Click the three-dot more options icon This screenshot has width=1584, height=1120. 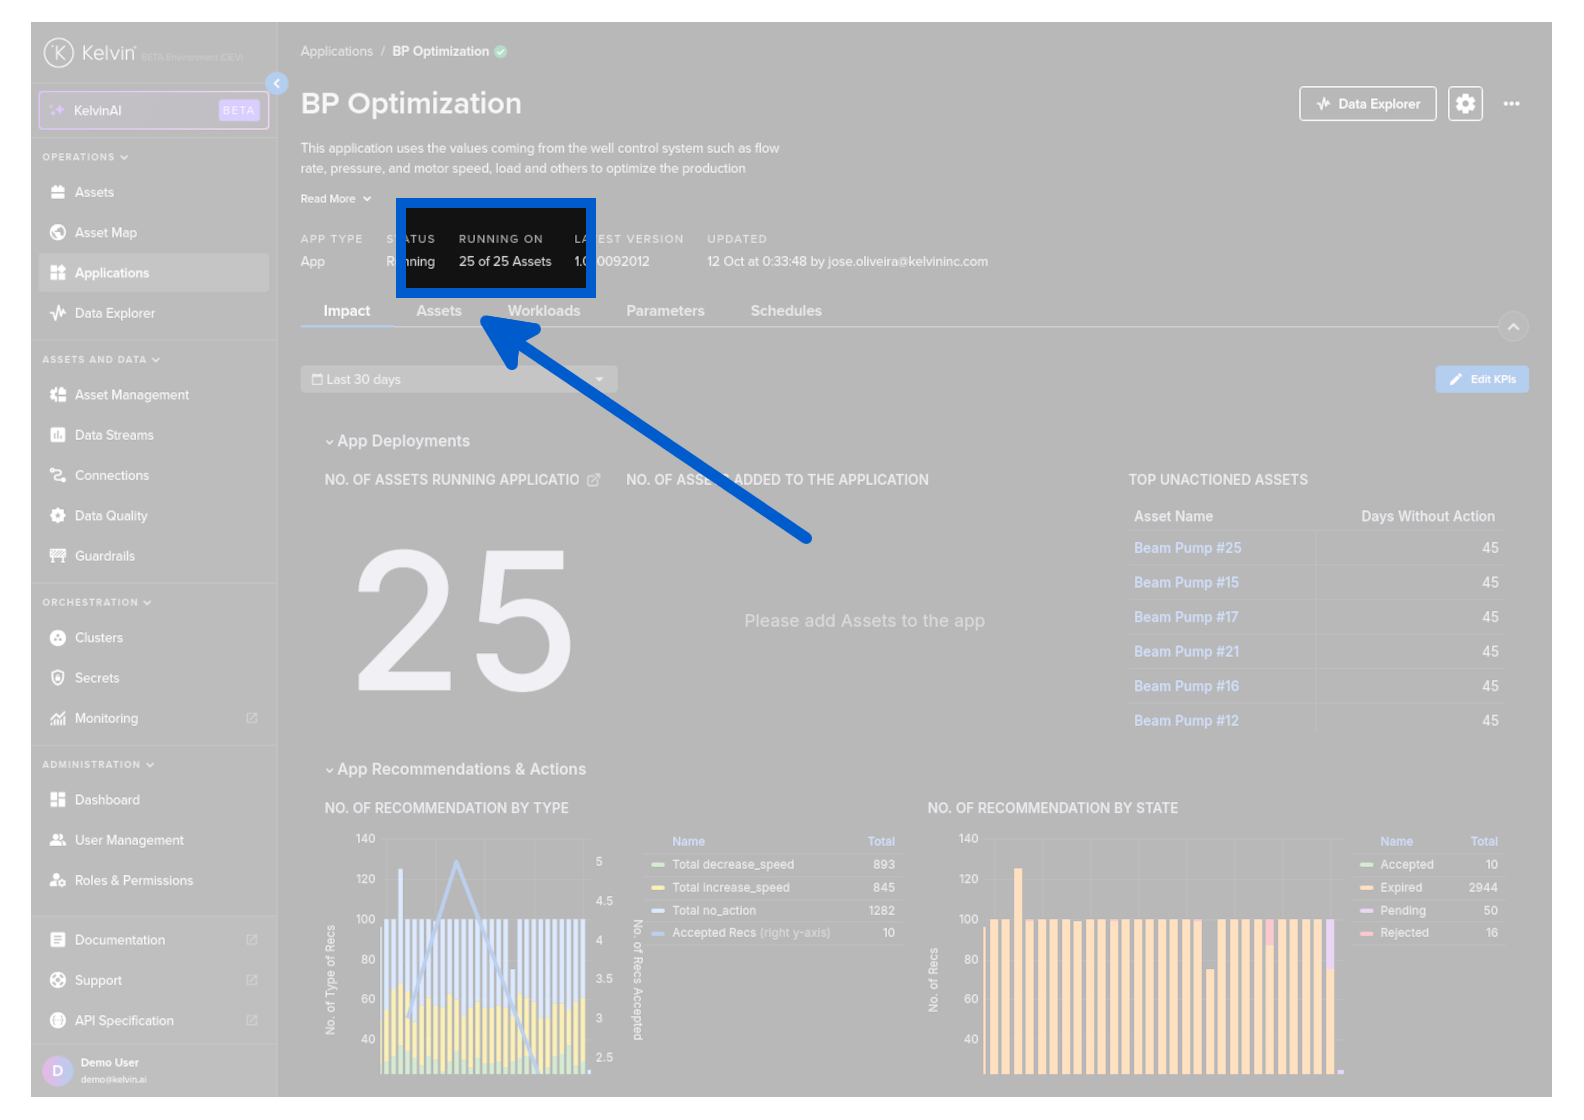pyautogui.click(x=1511, y=104)
